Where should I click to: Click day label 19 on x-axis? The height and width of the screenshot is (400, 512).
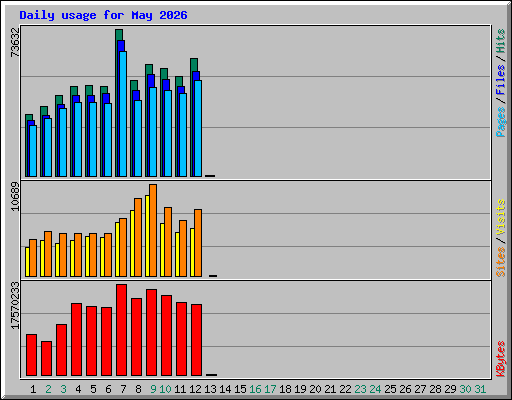pos(300,389)
